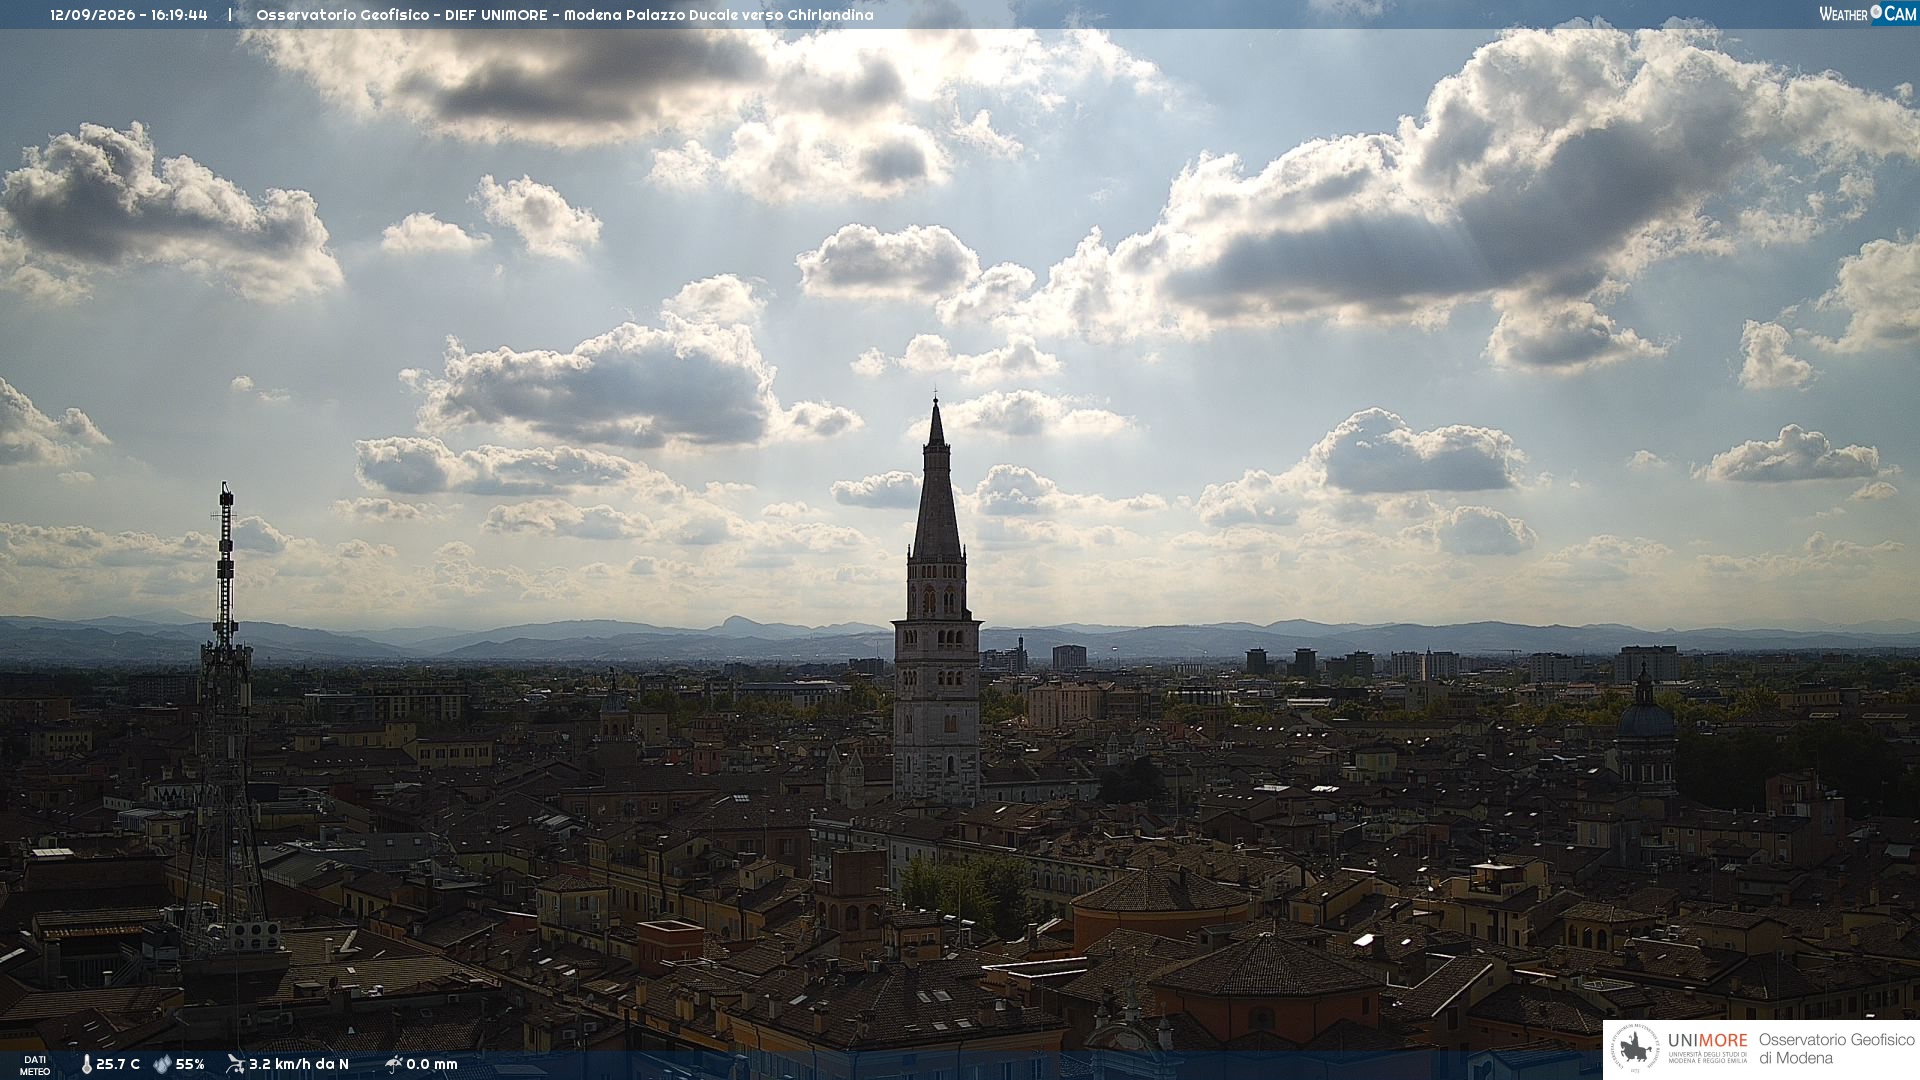
Task: Click the thermometer temperature icon
Action: 86,1064
